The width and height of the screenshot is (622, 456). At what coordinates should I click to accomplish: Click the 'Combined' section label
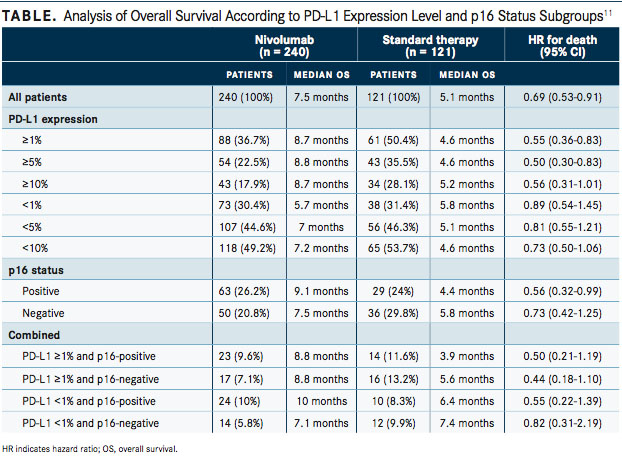point(34,335)
